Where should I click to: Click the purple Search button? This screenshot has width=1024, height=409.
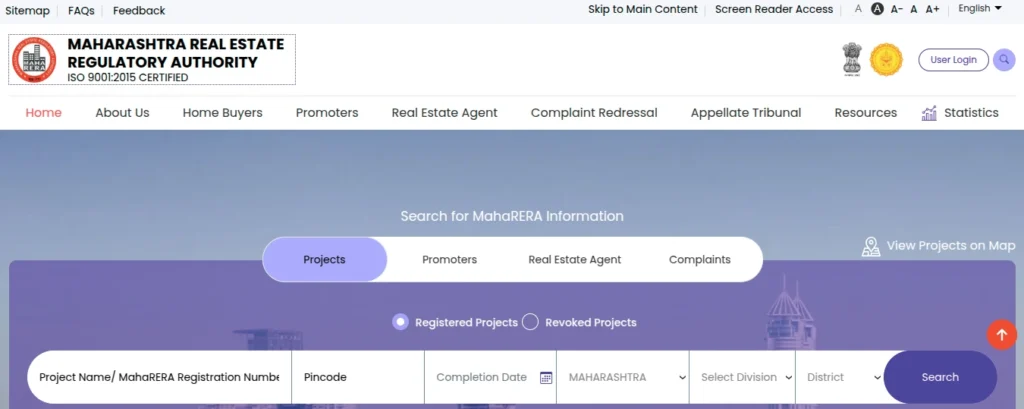[940, 377]
